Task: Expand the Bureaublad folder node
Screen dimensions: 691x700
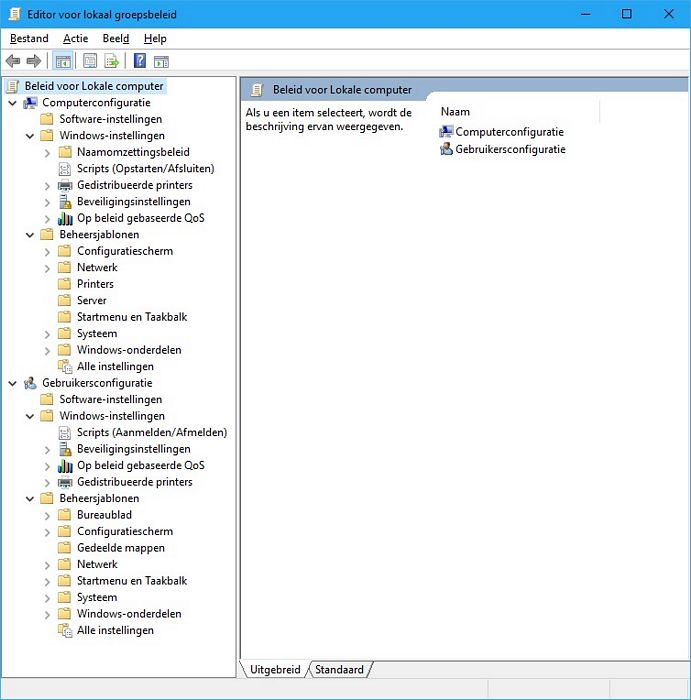Action: click(x=47, y=515)
